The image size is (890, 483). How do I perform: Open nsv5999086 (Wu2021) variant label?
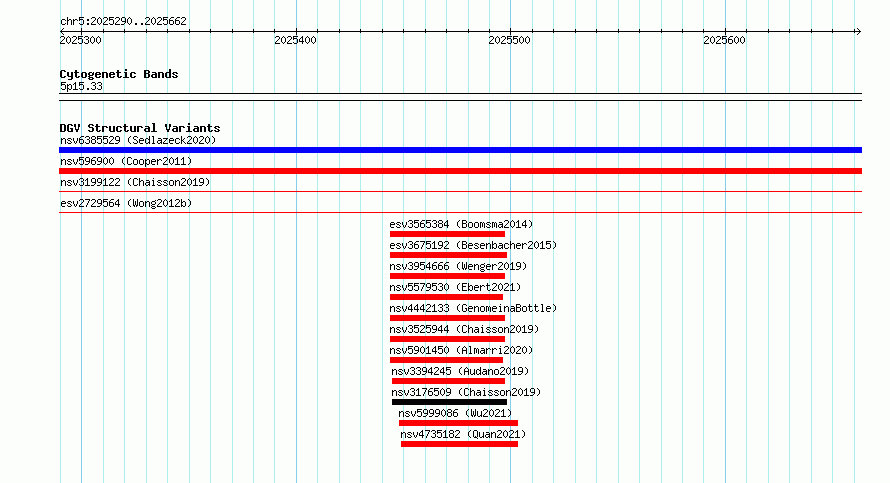455,413
